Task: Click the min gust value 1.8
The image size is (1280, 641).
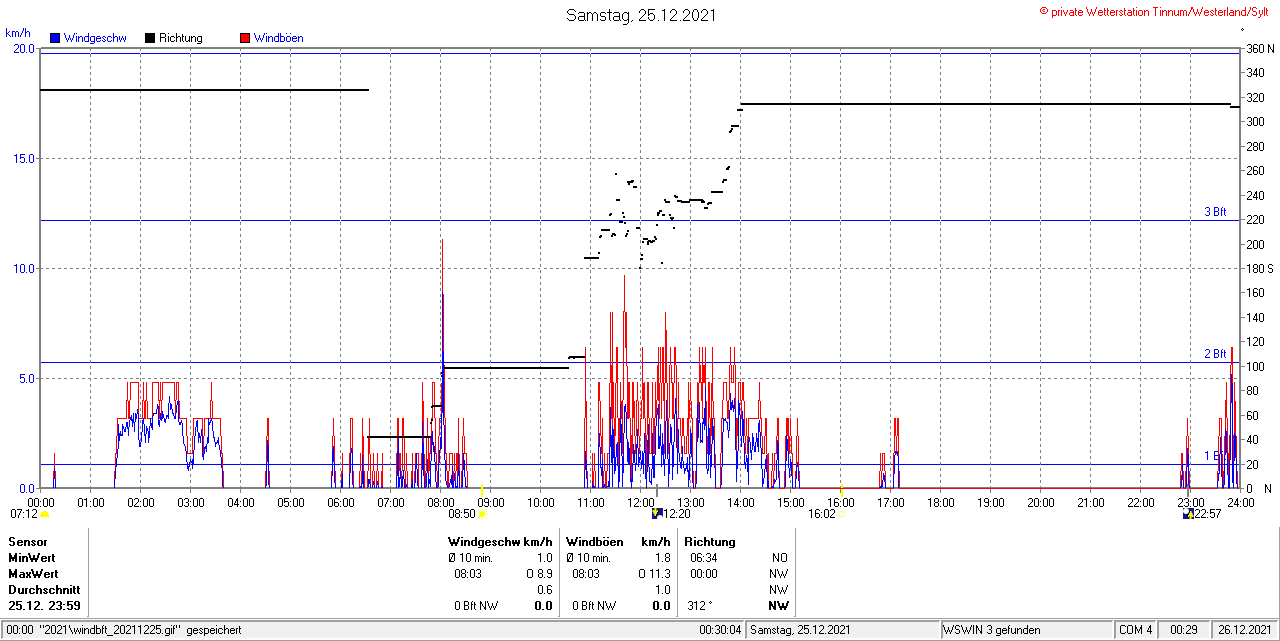Action: point(662,557)
